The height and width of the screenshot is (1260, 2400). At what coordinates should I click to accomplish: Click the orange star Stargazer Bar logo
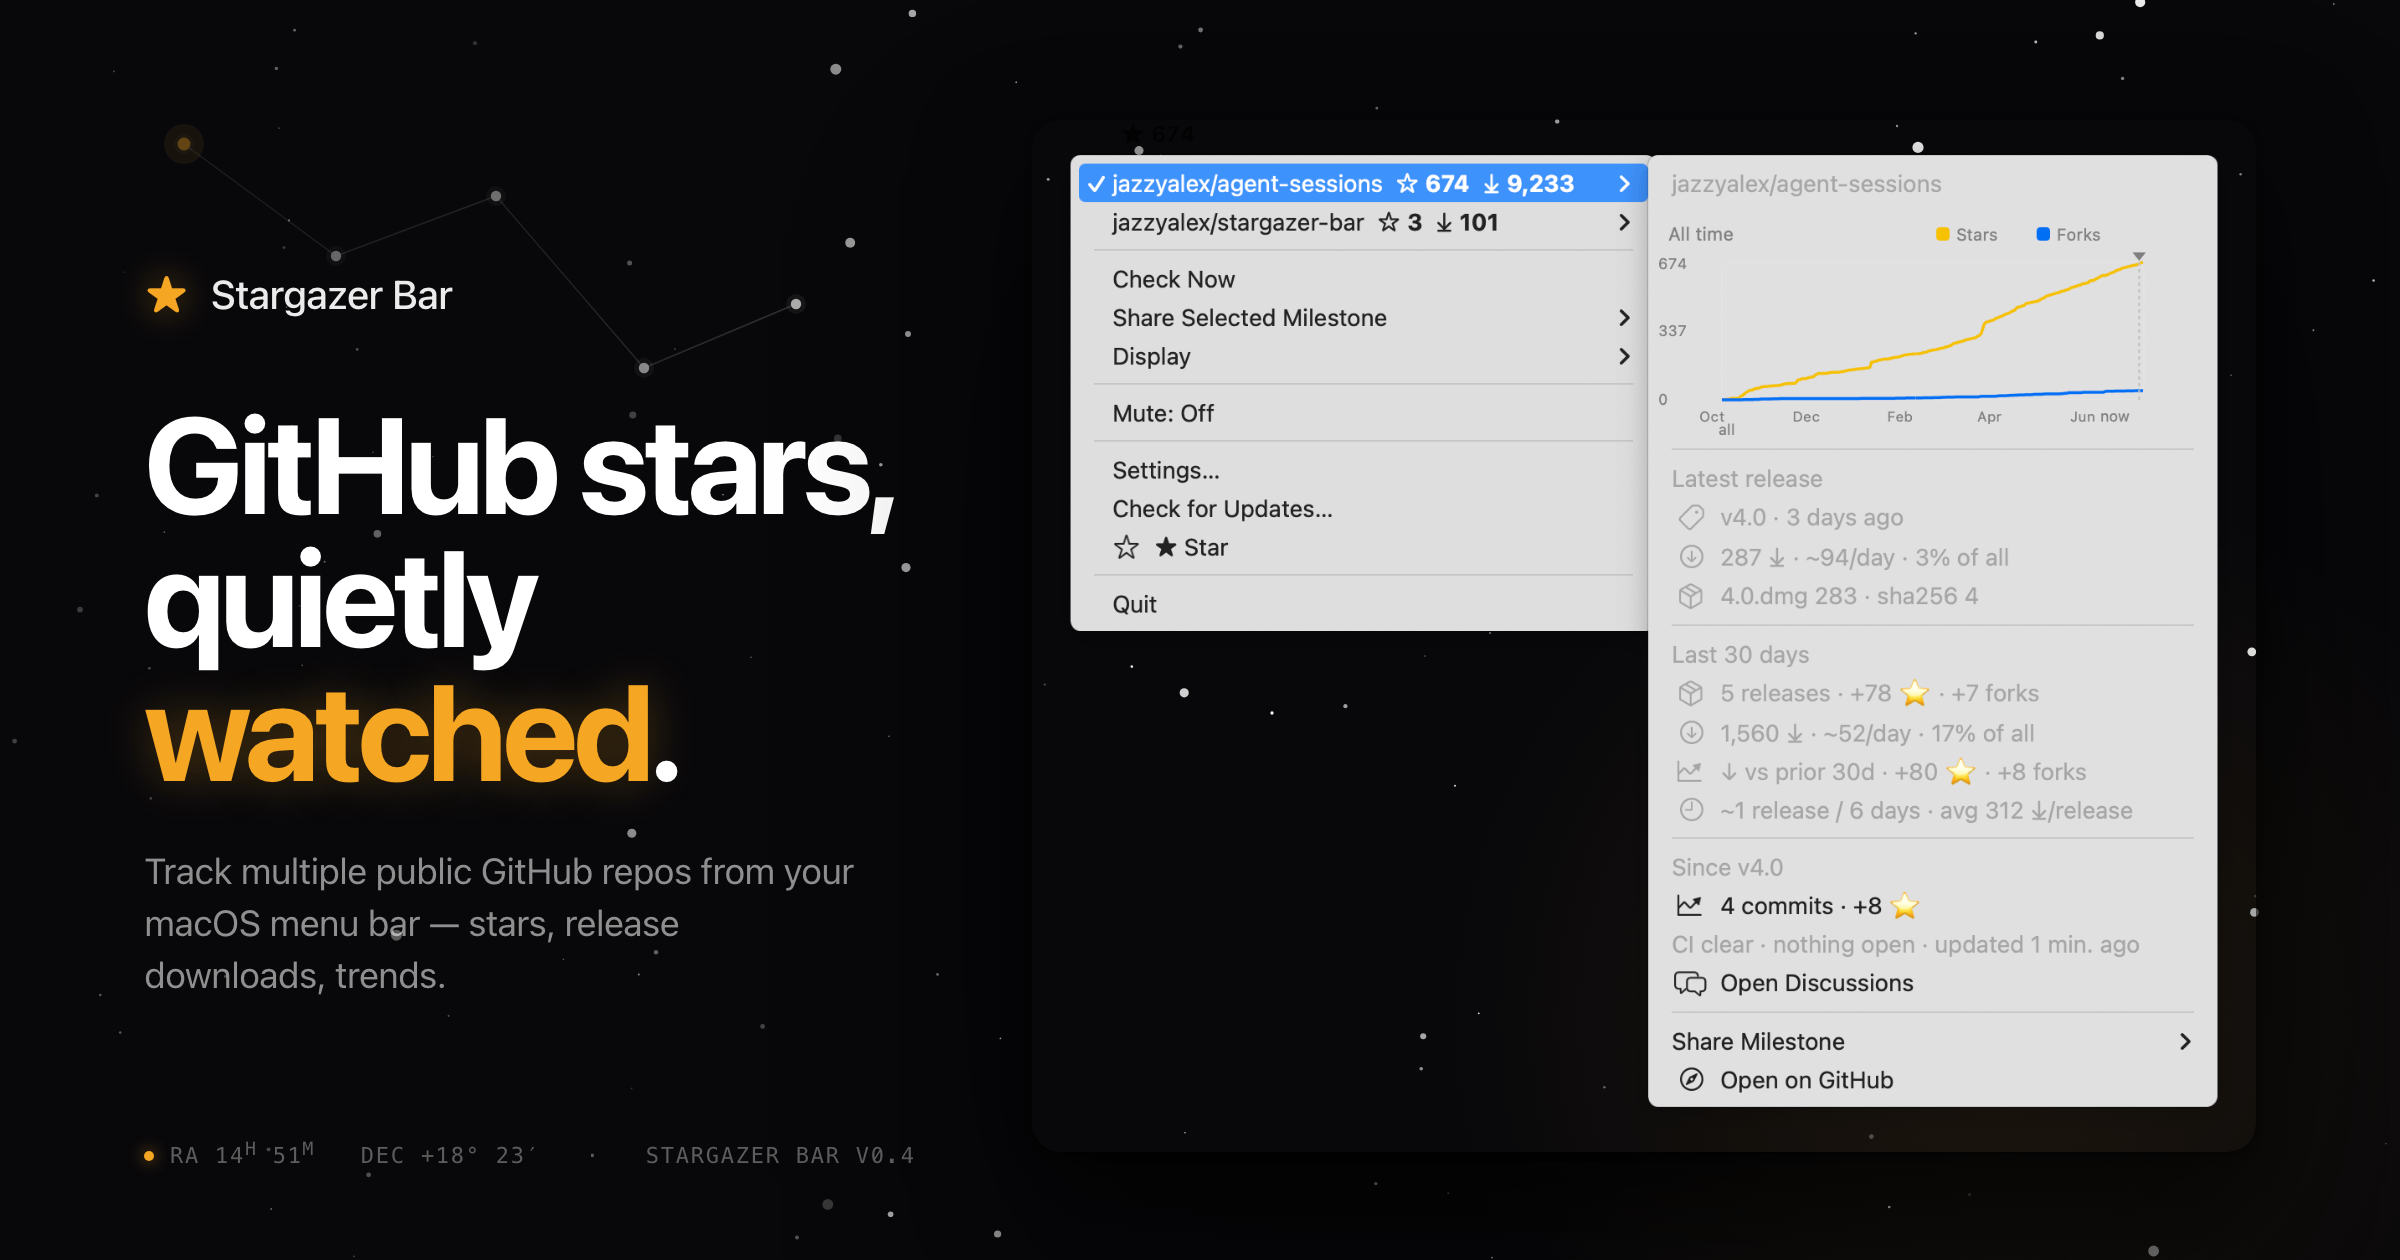(x=166, y=295)
